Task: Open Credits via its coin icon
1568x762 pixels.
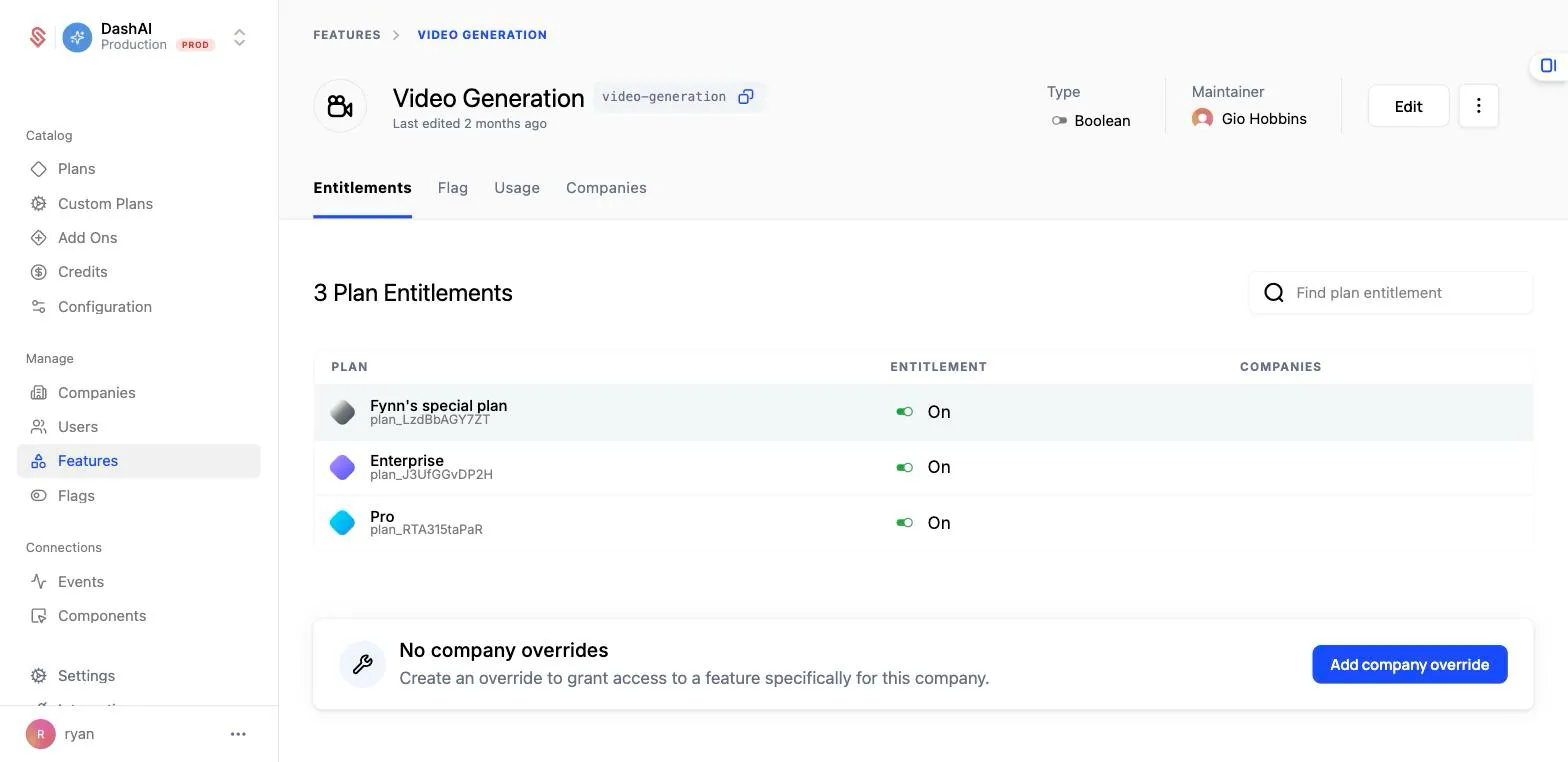Action: 38,272
